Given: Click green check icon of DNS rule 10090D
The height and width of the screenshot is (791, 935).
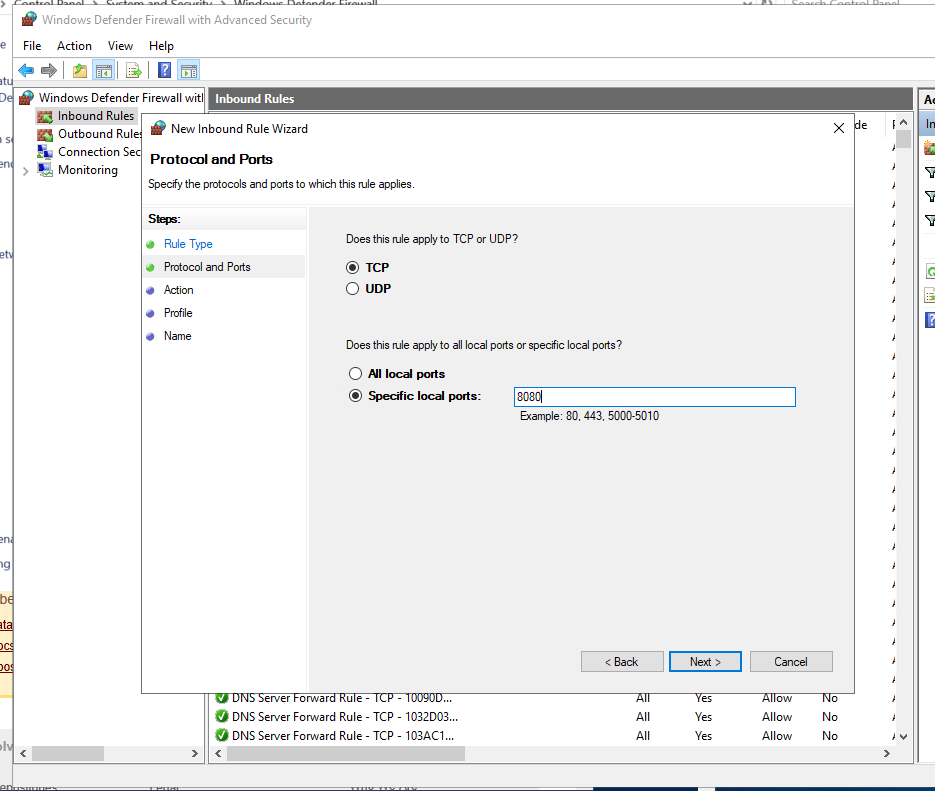Looking at the screenshot, I should (x=222, y=698).
